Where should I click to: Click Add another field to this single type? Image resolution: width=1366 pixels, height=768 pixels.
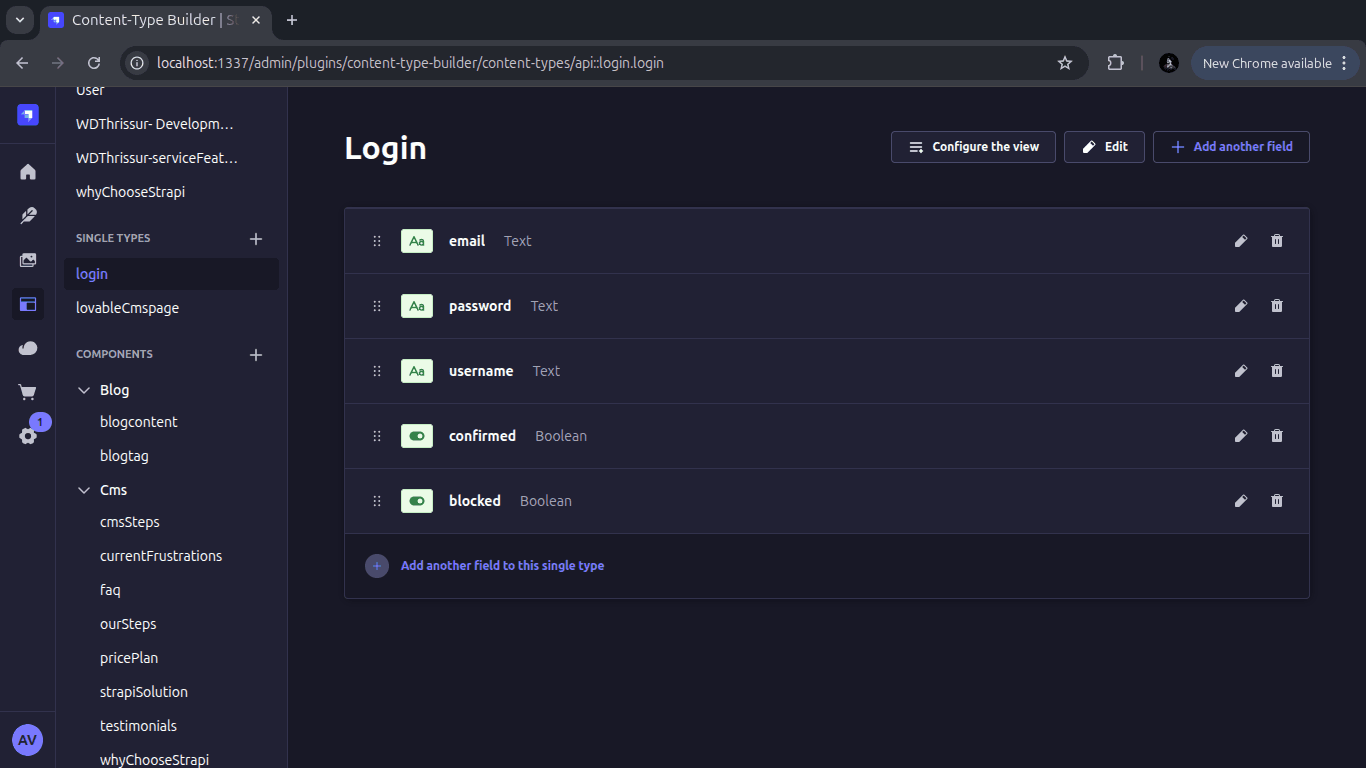click(x=502, y=566)
